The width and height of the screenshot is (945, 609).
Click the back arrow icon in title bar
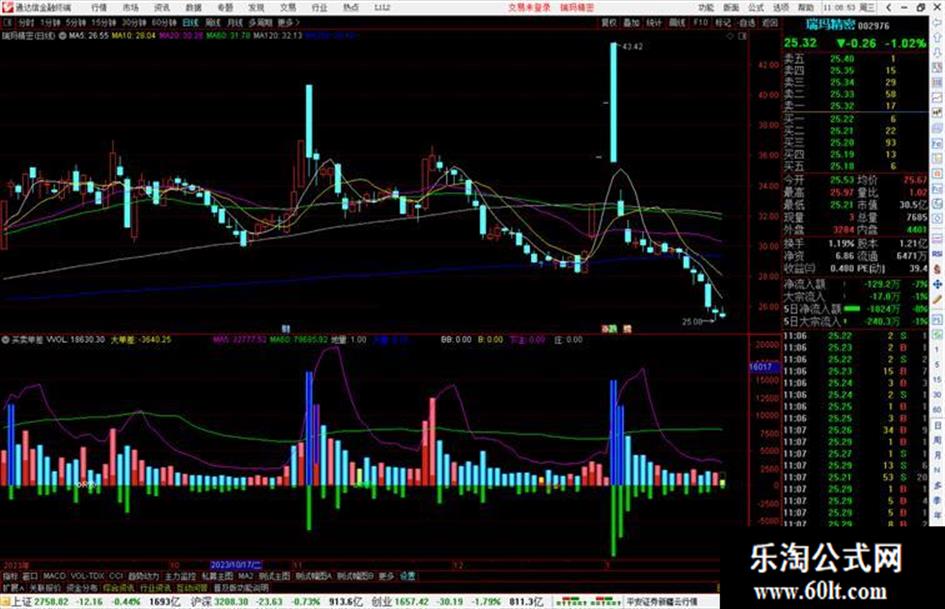(889, 7)
